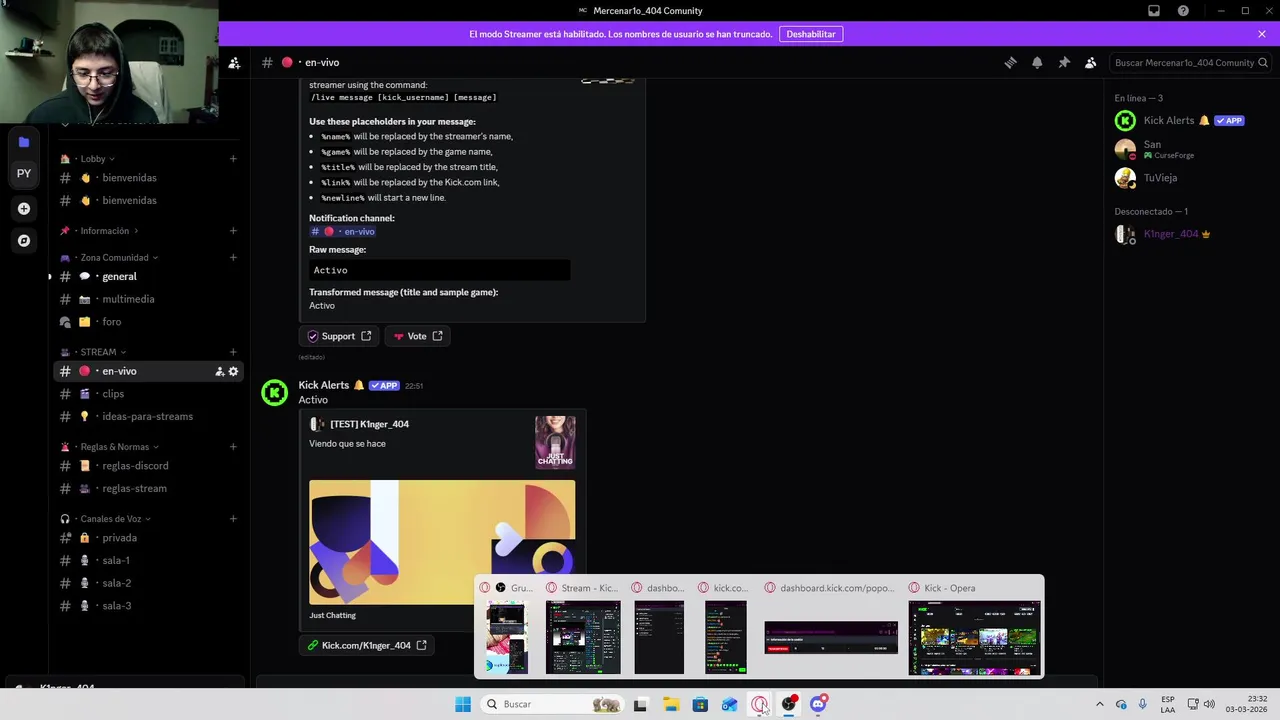Screen dimensions: 1280x720
Task: Open en-vivo channel settings gear
Action: 233,371
